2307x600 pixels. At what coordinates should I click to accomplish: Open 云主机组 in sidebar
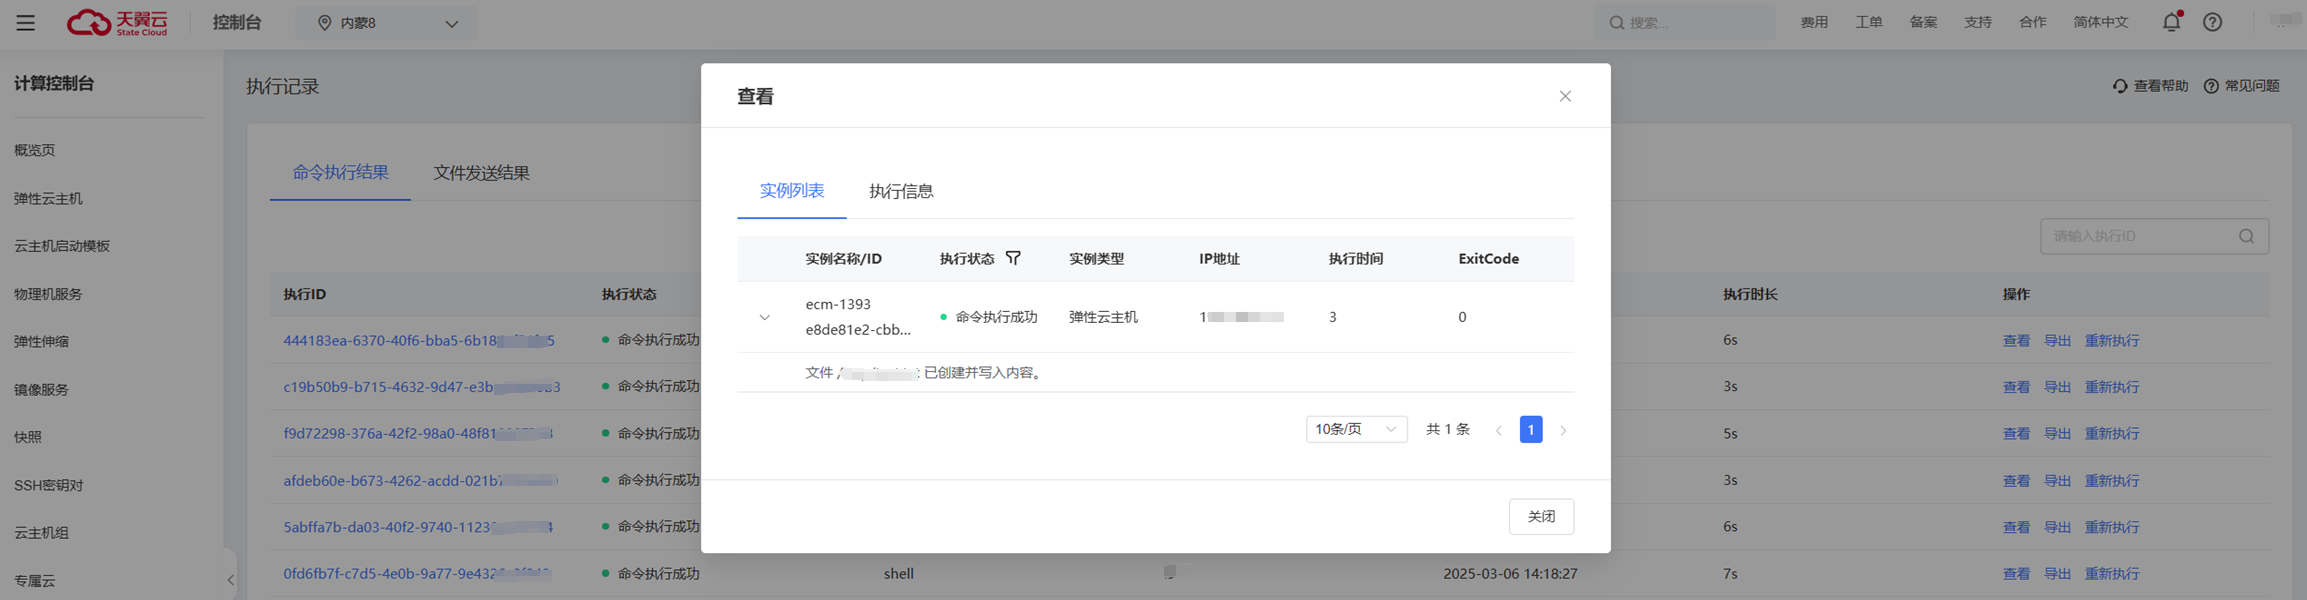pyautogui.click(x=41, y=533)
